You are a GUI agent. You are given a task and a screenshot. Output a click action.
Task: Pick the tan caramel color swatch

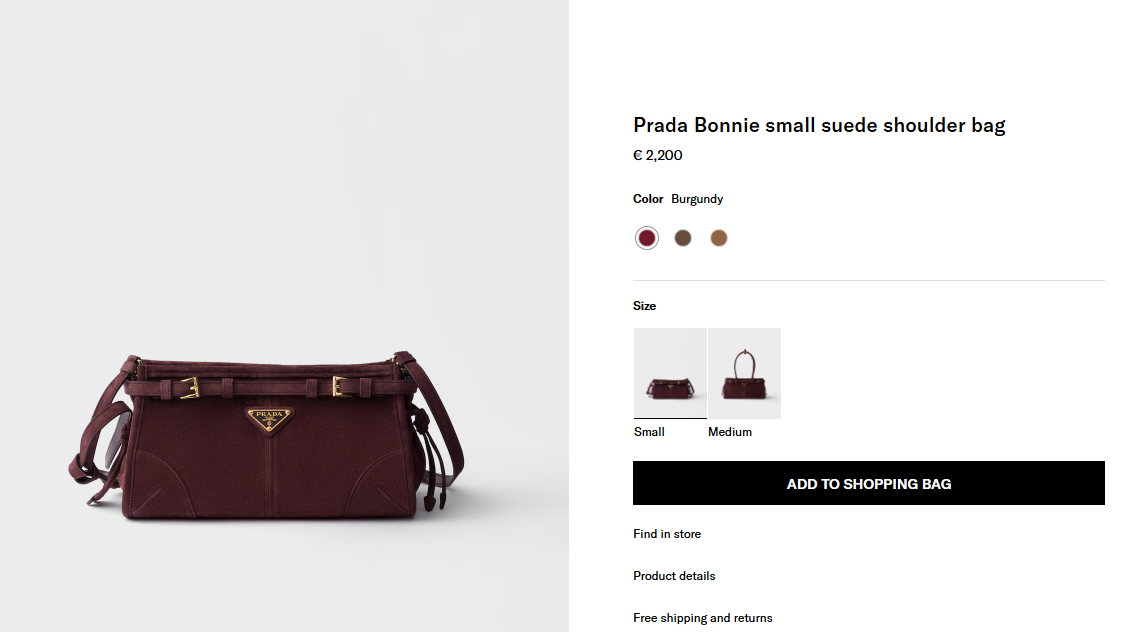[719, 238]
